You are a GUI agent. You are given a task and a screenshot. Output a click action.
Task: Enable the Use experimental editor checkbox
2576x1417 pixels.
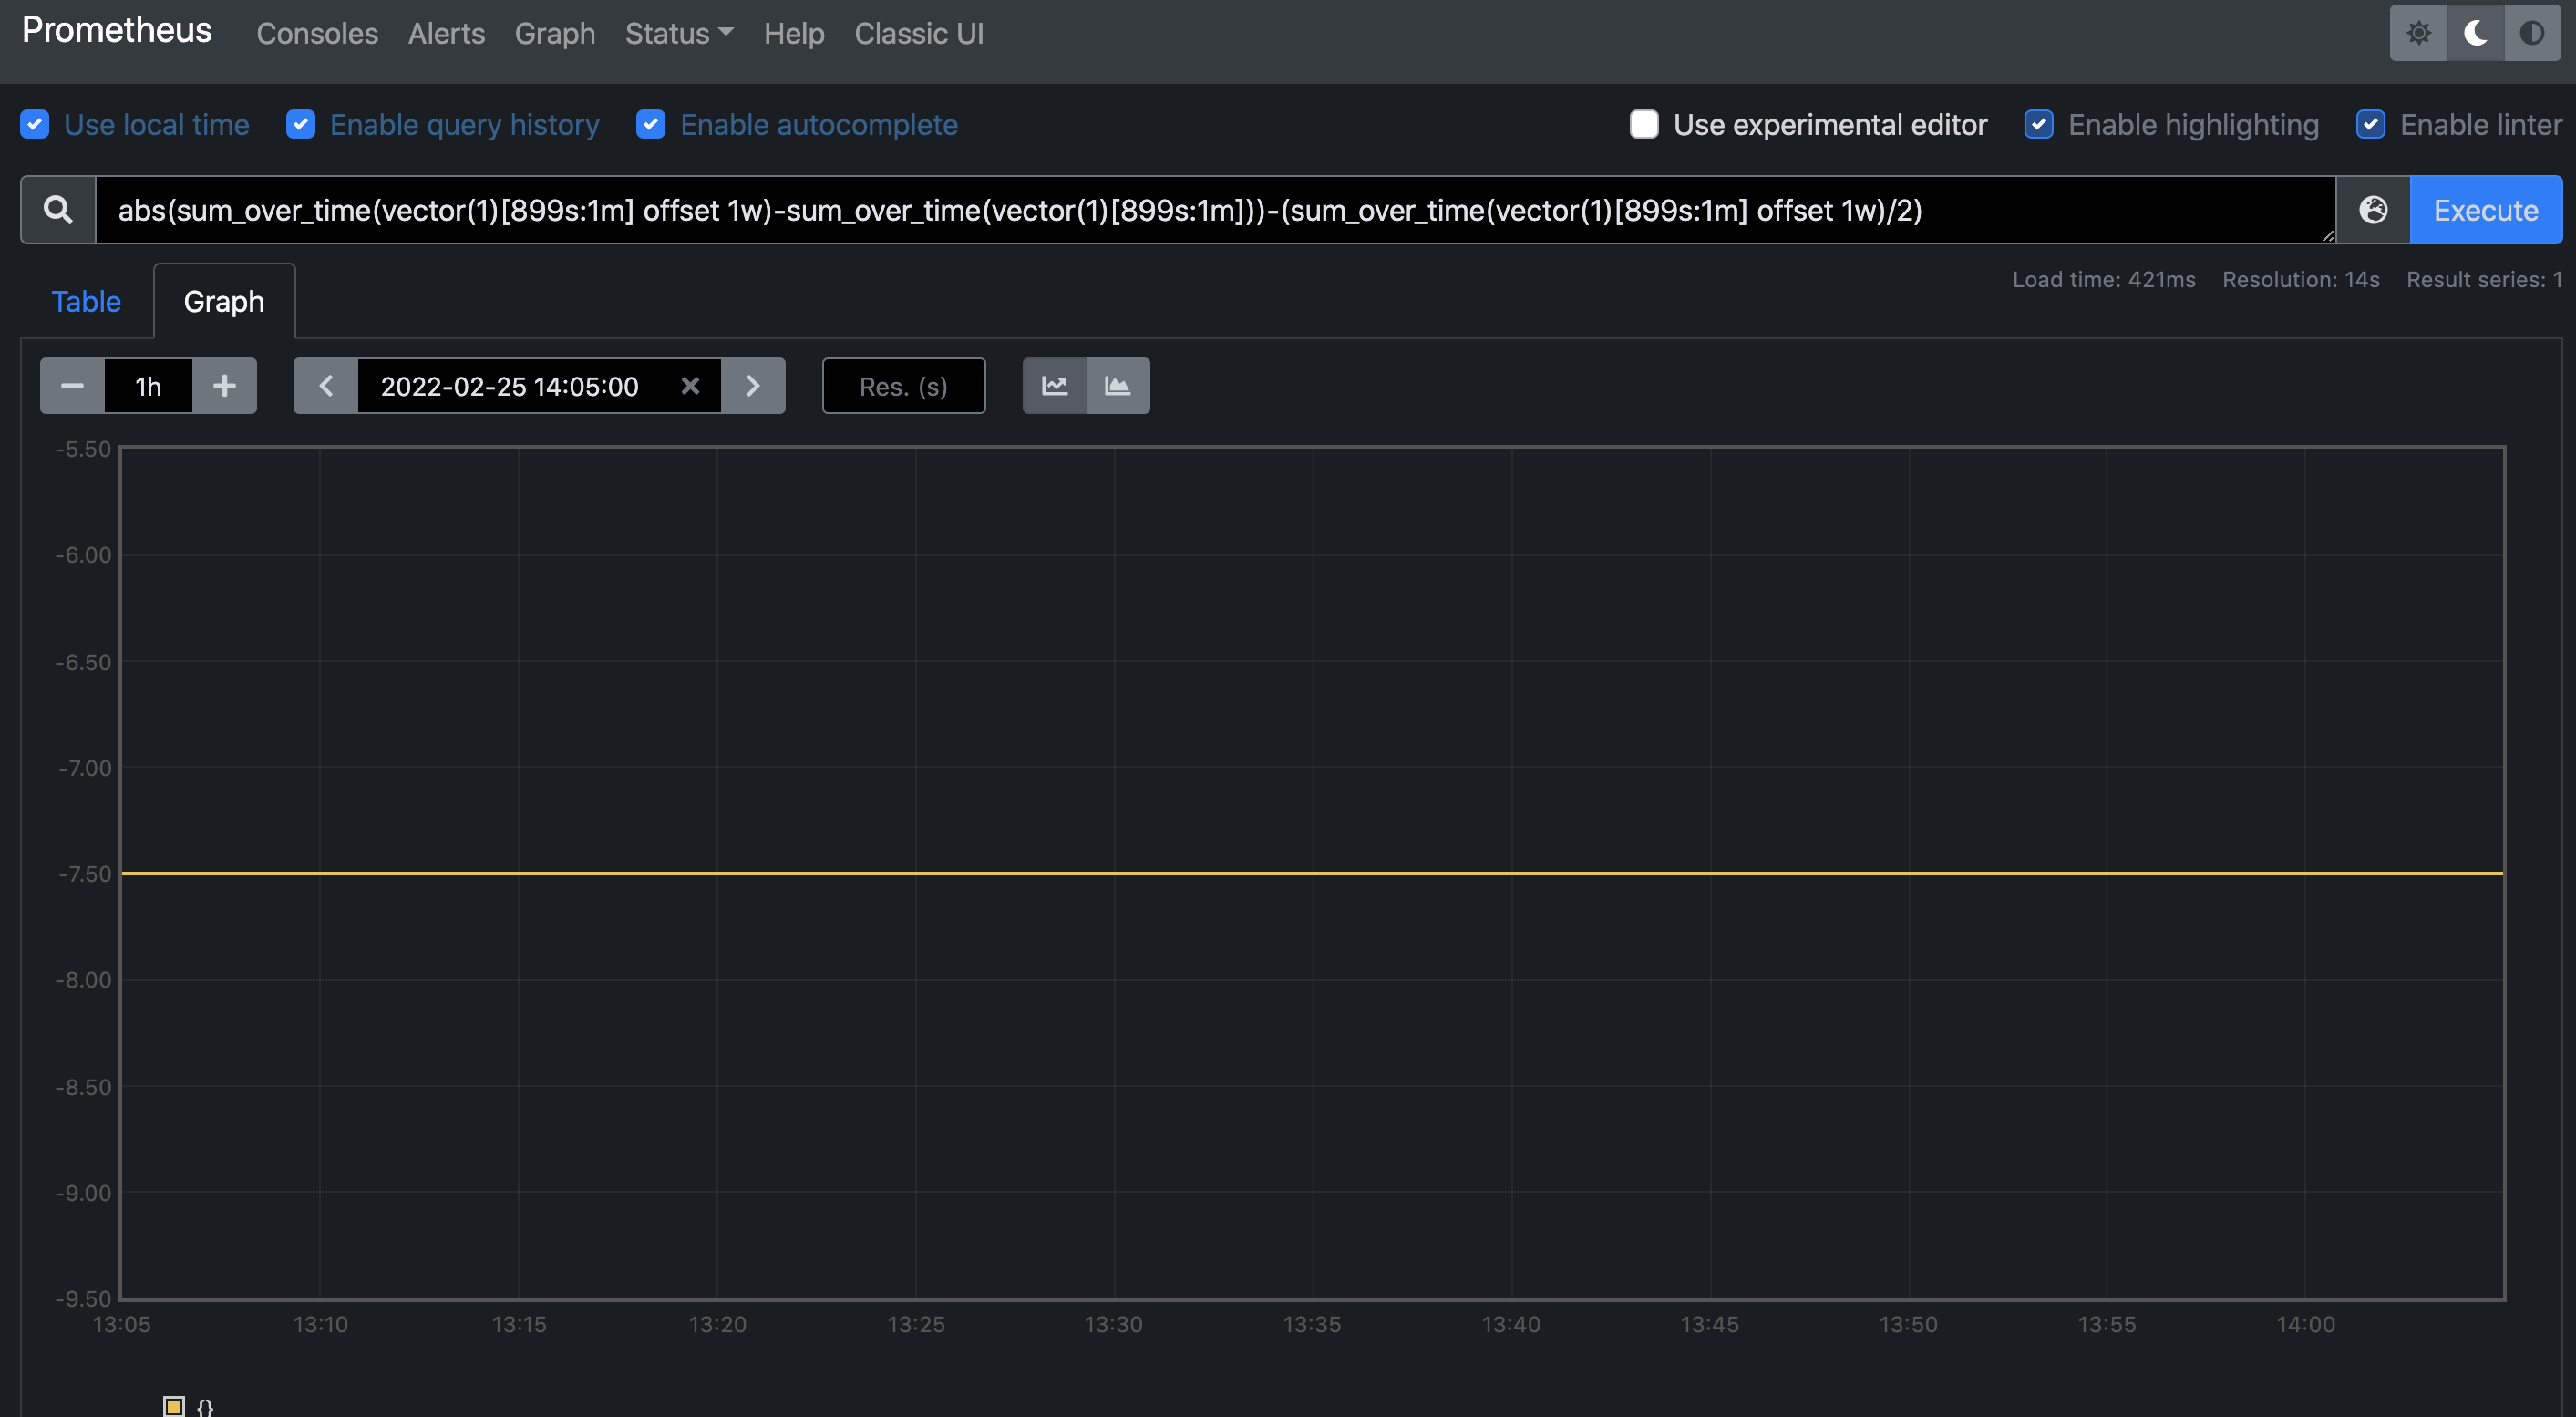click(1644, 124)
